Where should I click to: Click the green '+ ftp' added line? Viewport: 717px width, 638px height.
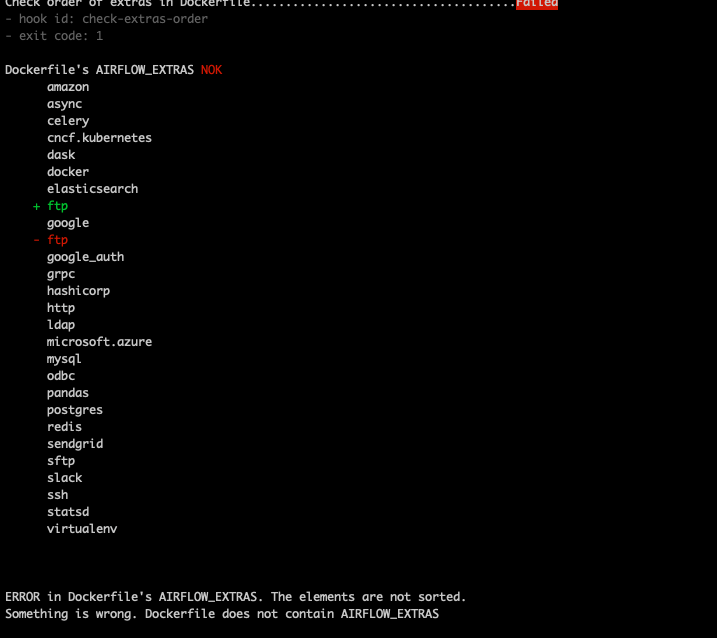click(x=50, y=206)
